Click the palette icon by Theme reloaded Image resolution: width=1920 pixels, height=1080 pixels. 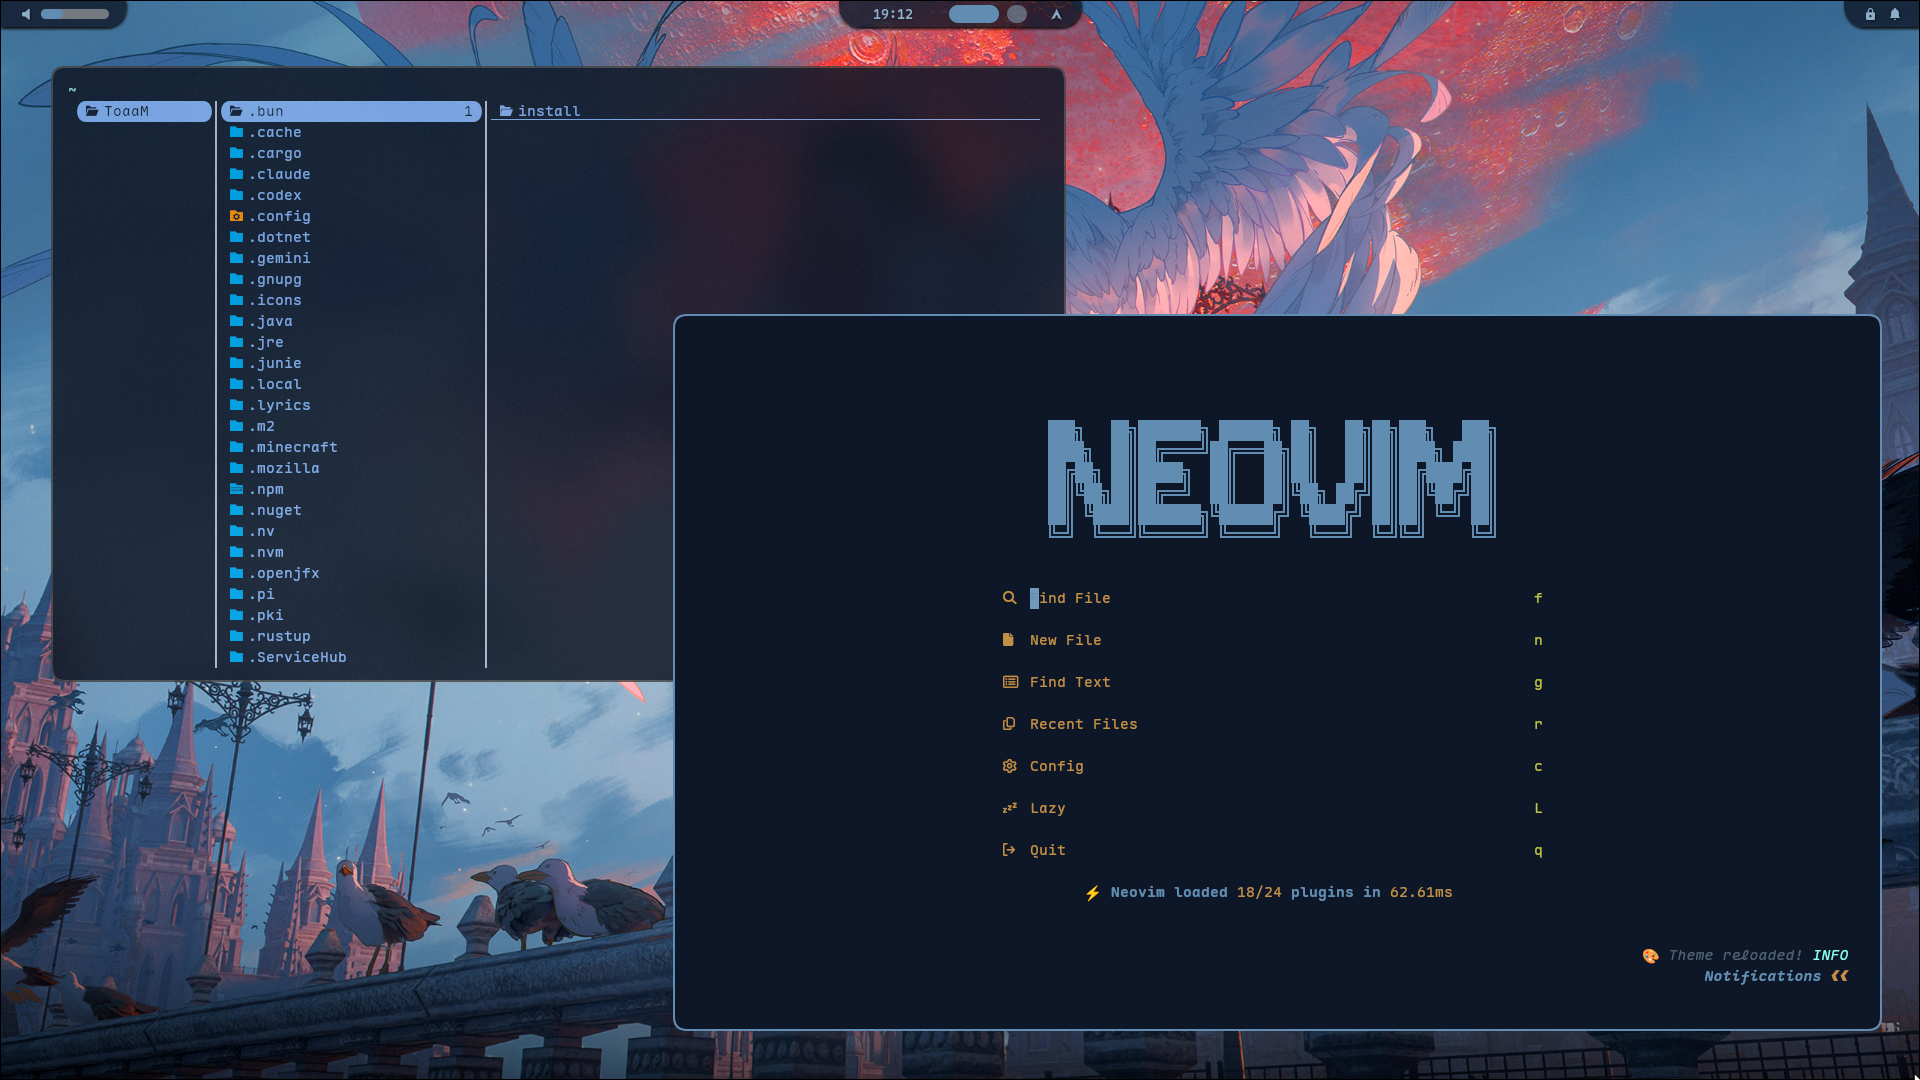(x=1650, y=956)
